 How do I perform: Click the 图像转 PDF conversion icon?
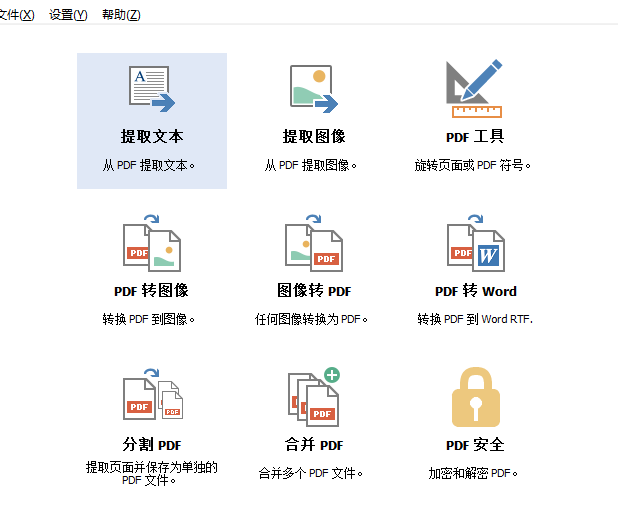[314, 243]
